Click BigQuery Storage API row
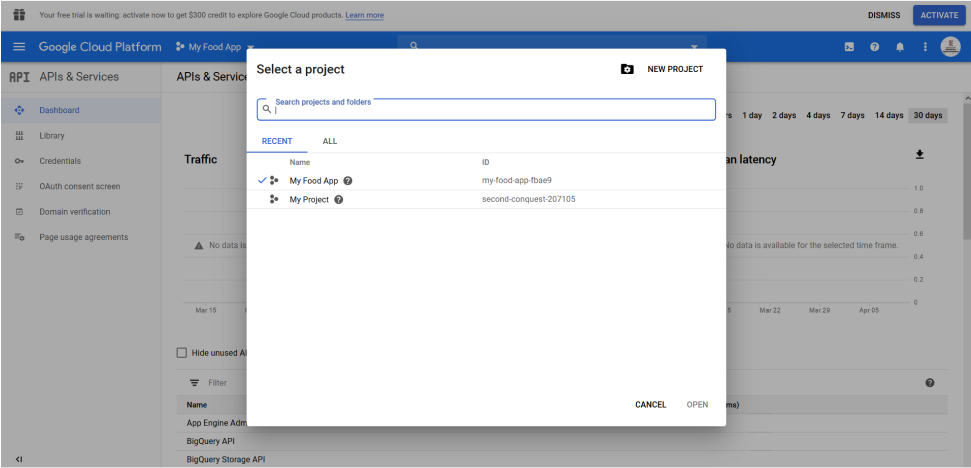Image resolution: width=971 pixels, height=468 pixels. point(225,459)
